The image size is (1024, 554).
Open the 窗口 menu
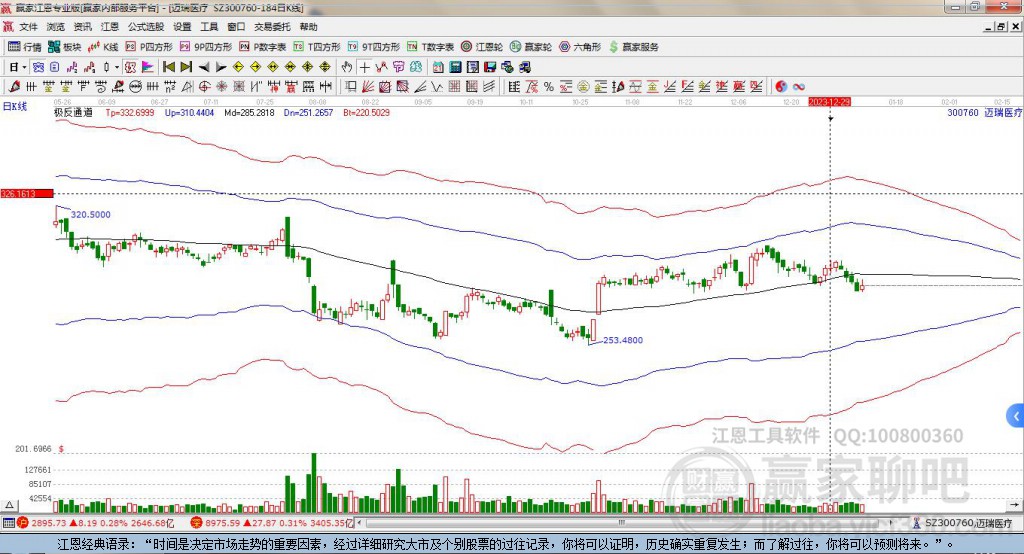[236, 27]
